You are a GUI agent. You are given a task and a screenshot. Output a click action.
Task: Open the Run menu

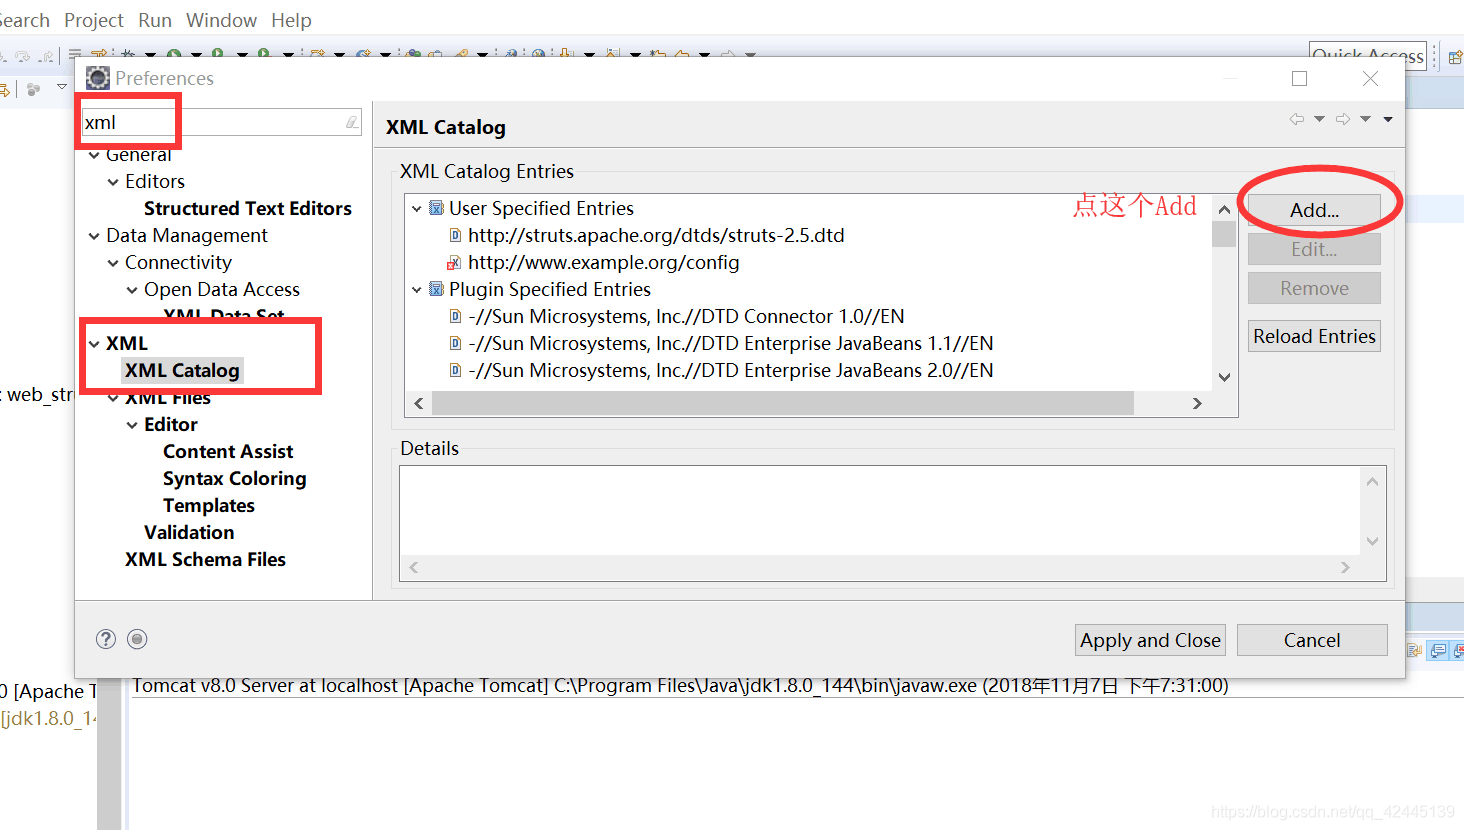pos(155,20)
